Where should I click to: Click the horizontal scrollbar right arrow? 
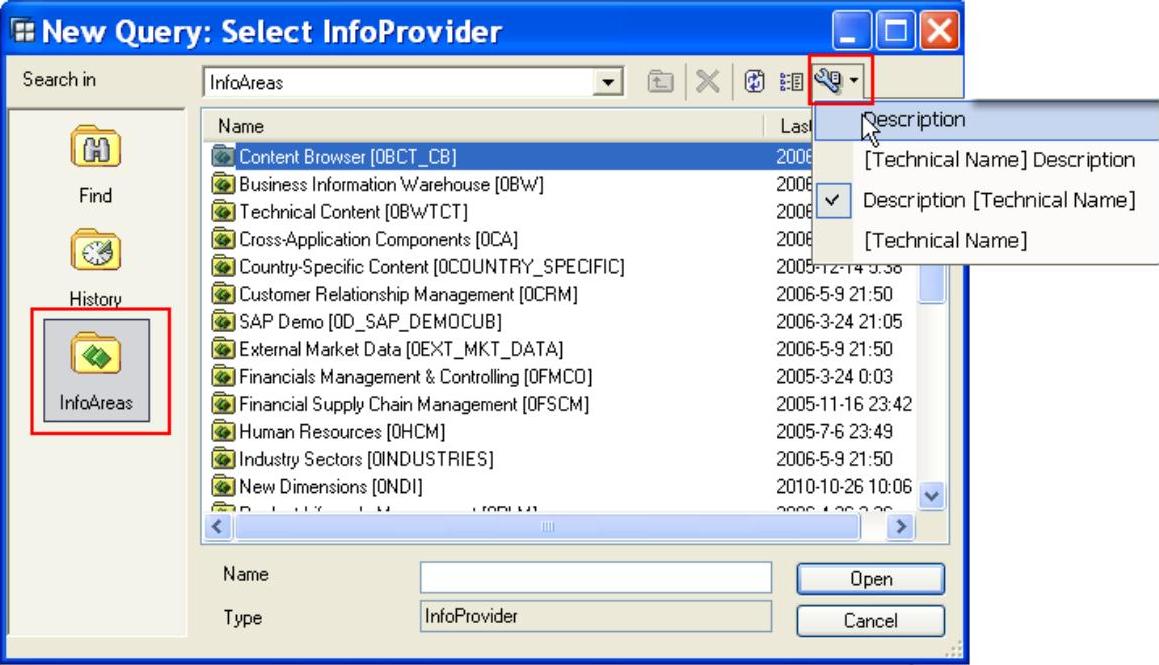coord(901,527)
